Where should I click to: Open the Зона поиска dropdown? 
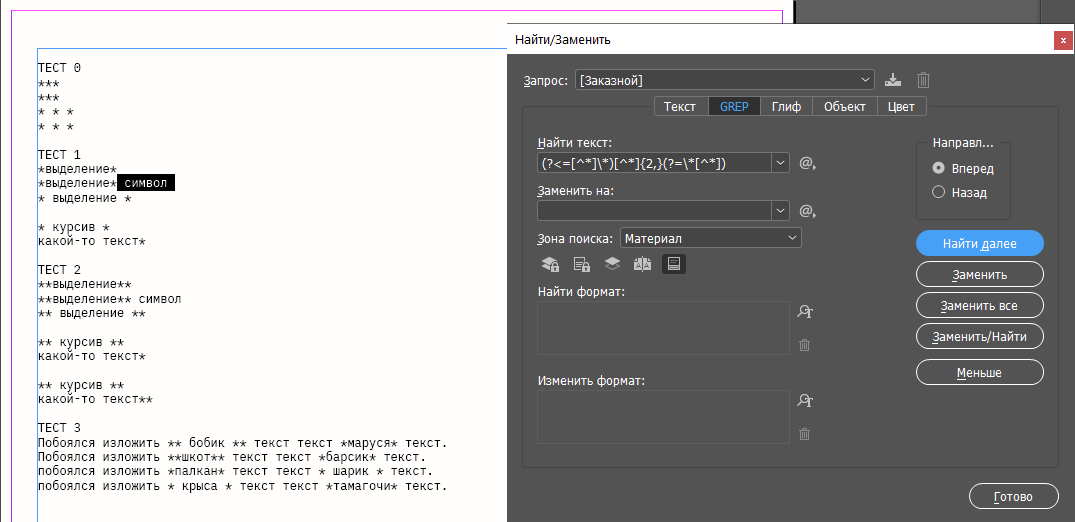pyautogui.click(x=792, y=238)
